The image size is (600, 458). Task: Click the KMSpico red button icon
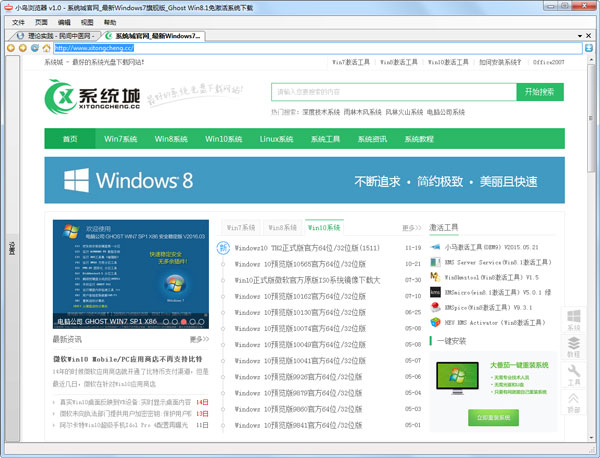click(435, 307)
